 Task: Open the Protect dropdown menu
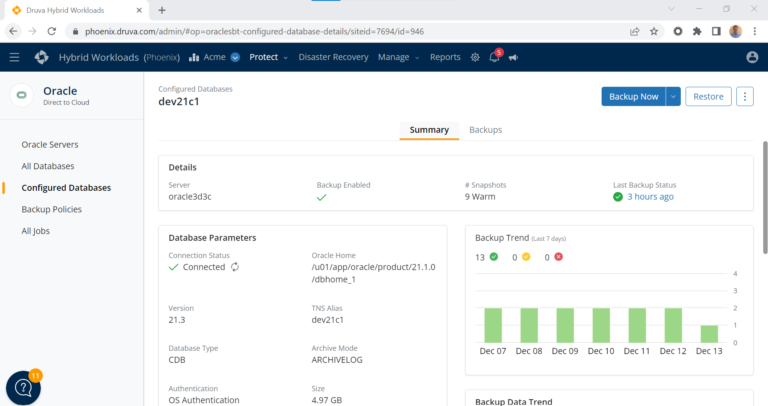click(268, 57)
